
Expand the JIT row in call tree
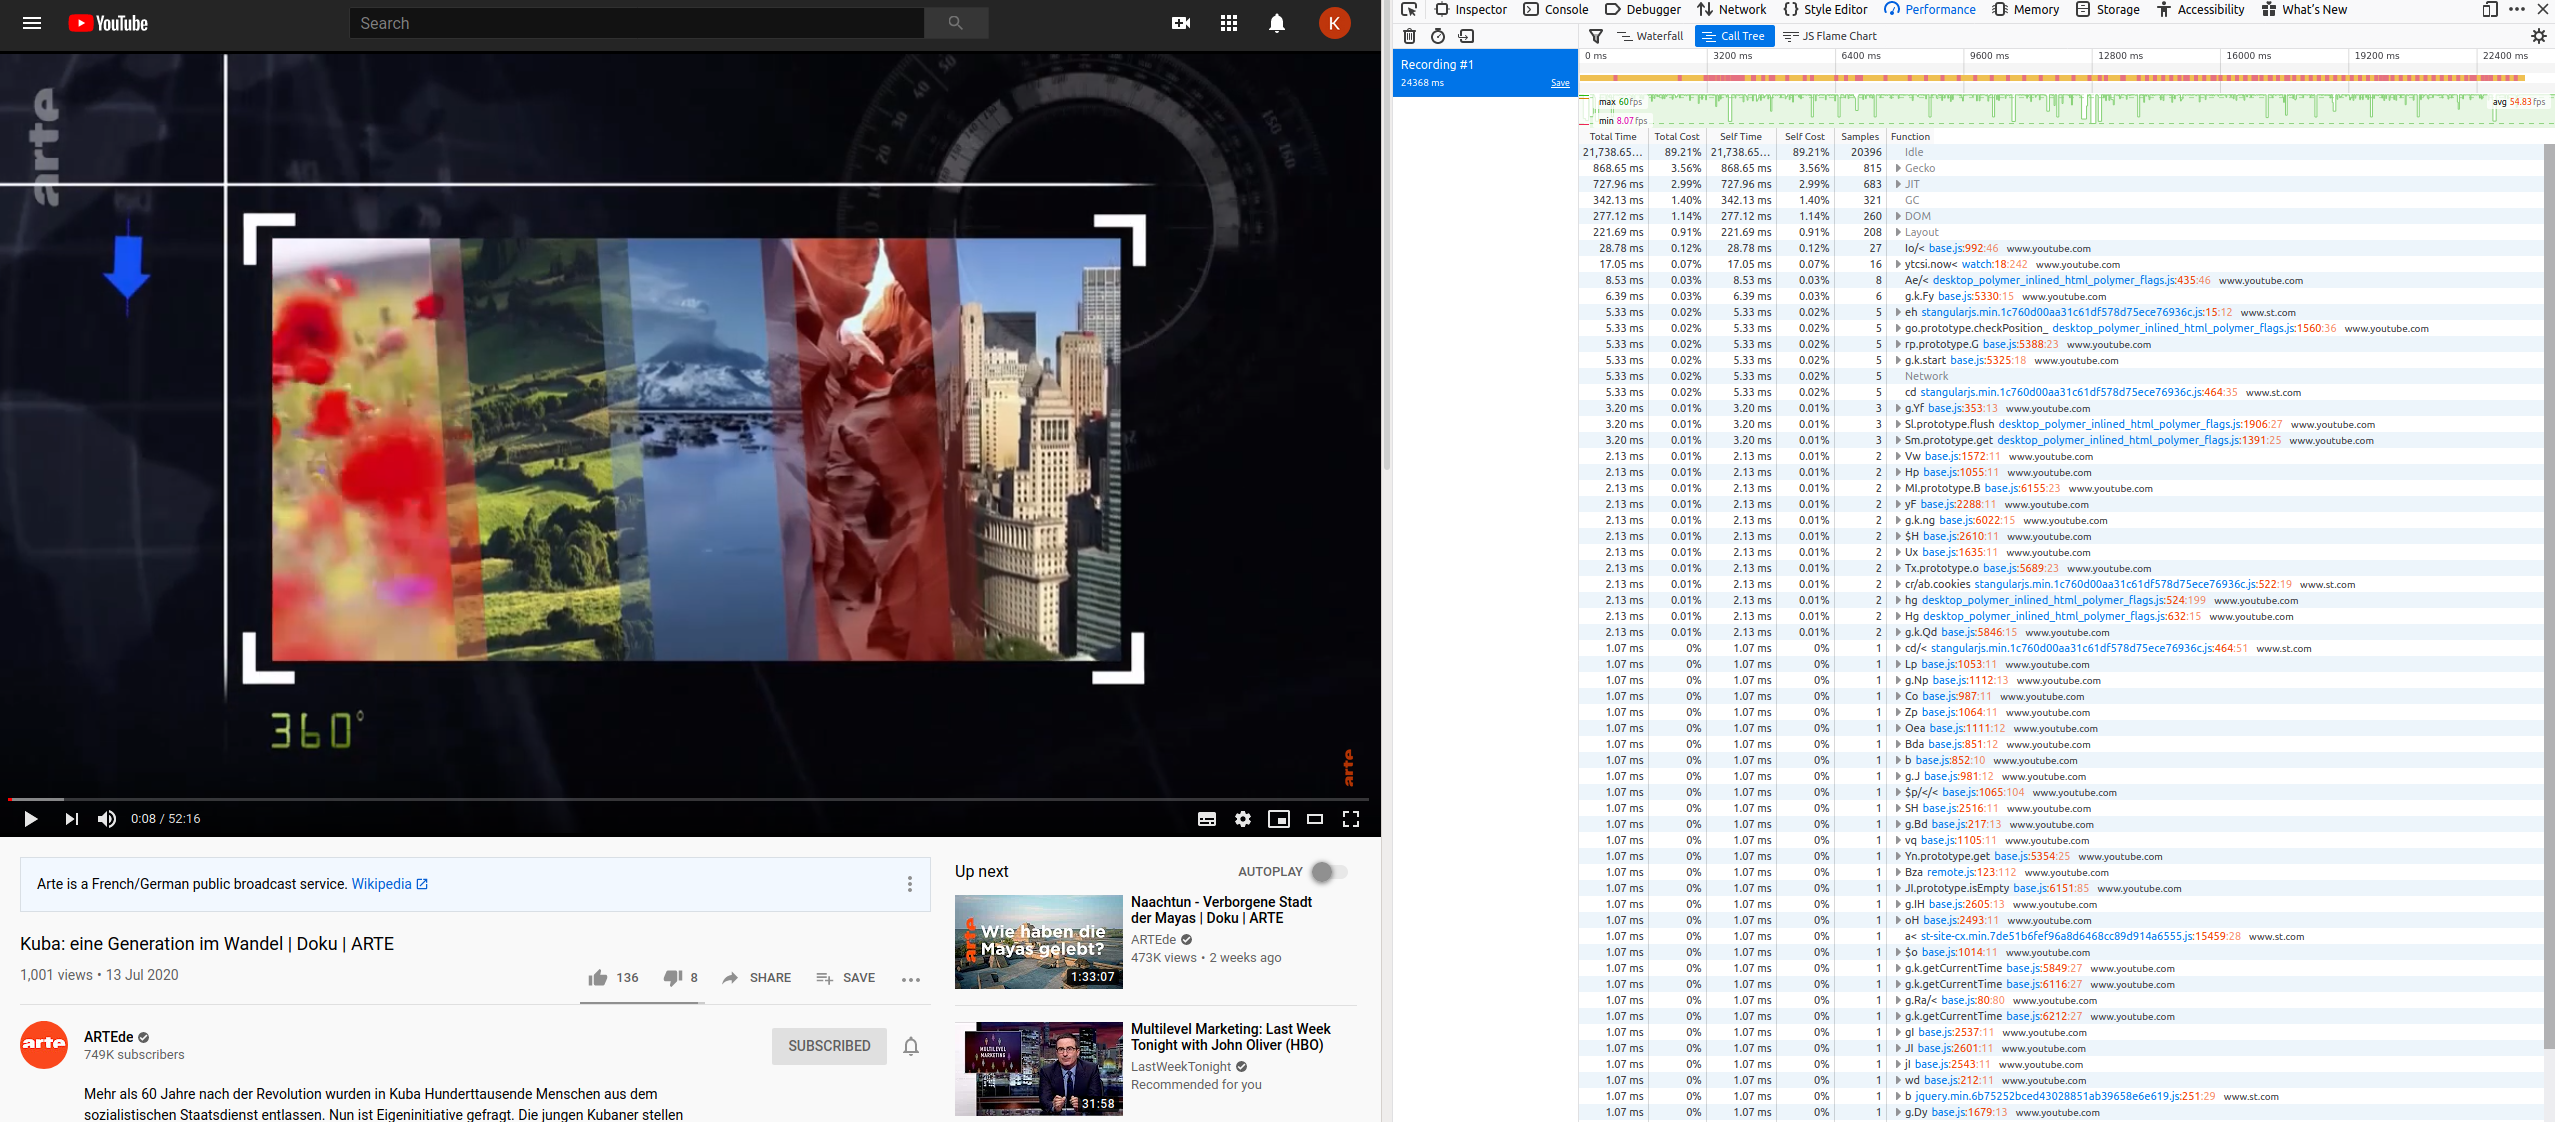tap(1897, 184)
